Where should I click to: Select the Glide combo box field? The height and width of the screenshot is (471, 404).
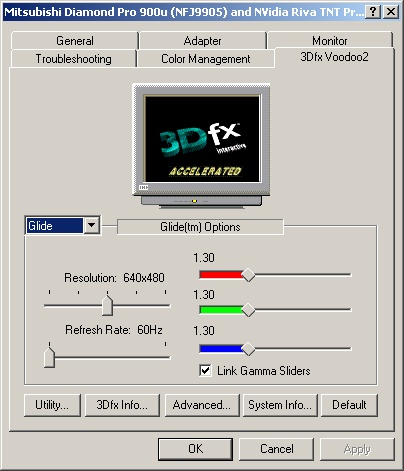62,226
